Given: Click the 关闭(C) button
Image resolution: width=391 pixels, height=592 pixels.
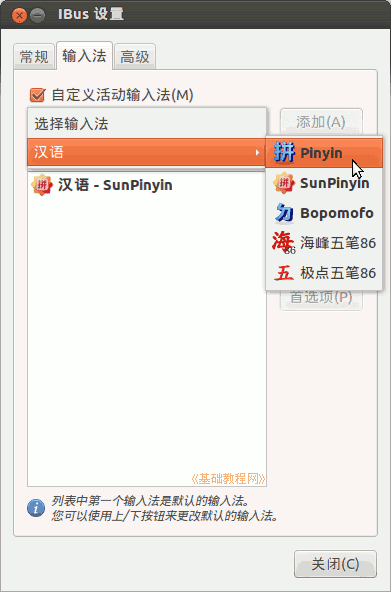Looking at the screenshot, I should point(335,564).
